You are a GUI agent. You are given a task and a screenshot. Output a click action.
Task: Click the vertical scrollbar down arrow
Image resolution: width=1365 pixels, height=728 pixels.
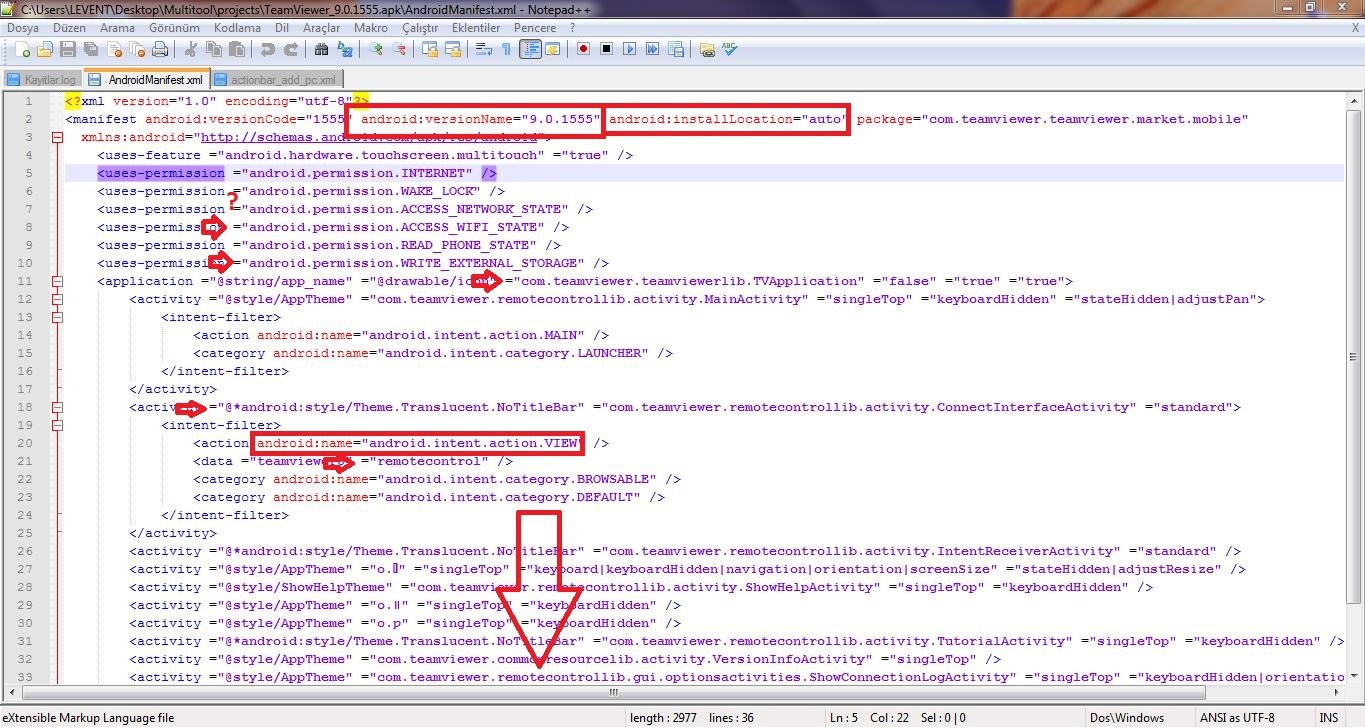pos(1355,677)
